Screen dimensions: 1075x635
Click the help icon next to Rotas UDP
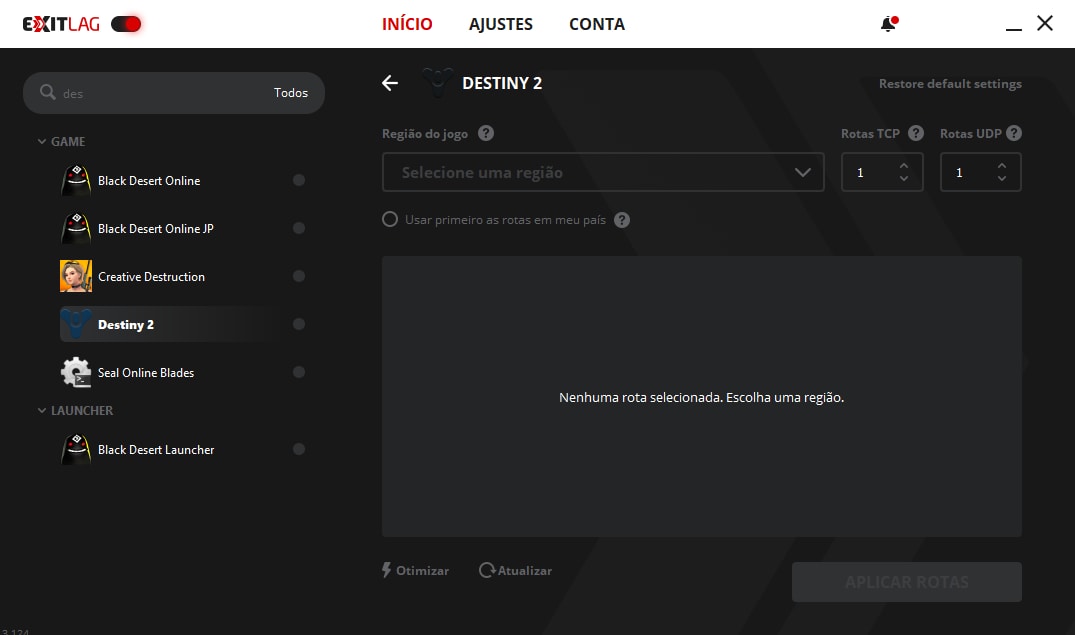pyautogui.click(x=1013, y=133)
